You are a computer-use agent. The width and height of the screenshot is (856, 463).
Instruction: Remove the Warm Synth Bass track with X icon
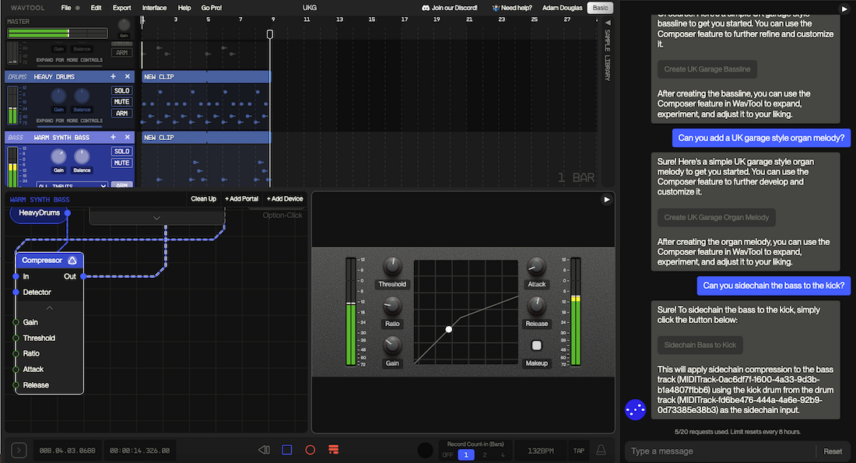tap(127, 137)
